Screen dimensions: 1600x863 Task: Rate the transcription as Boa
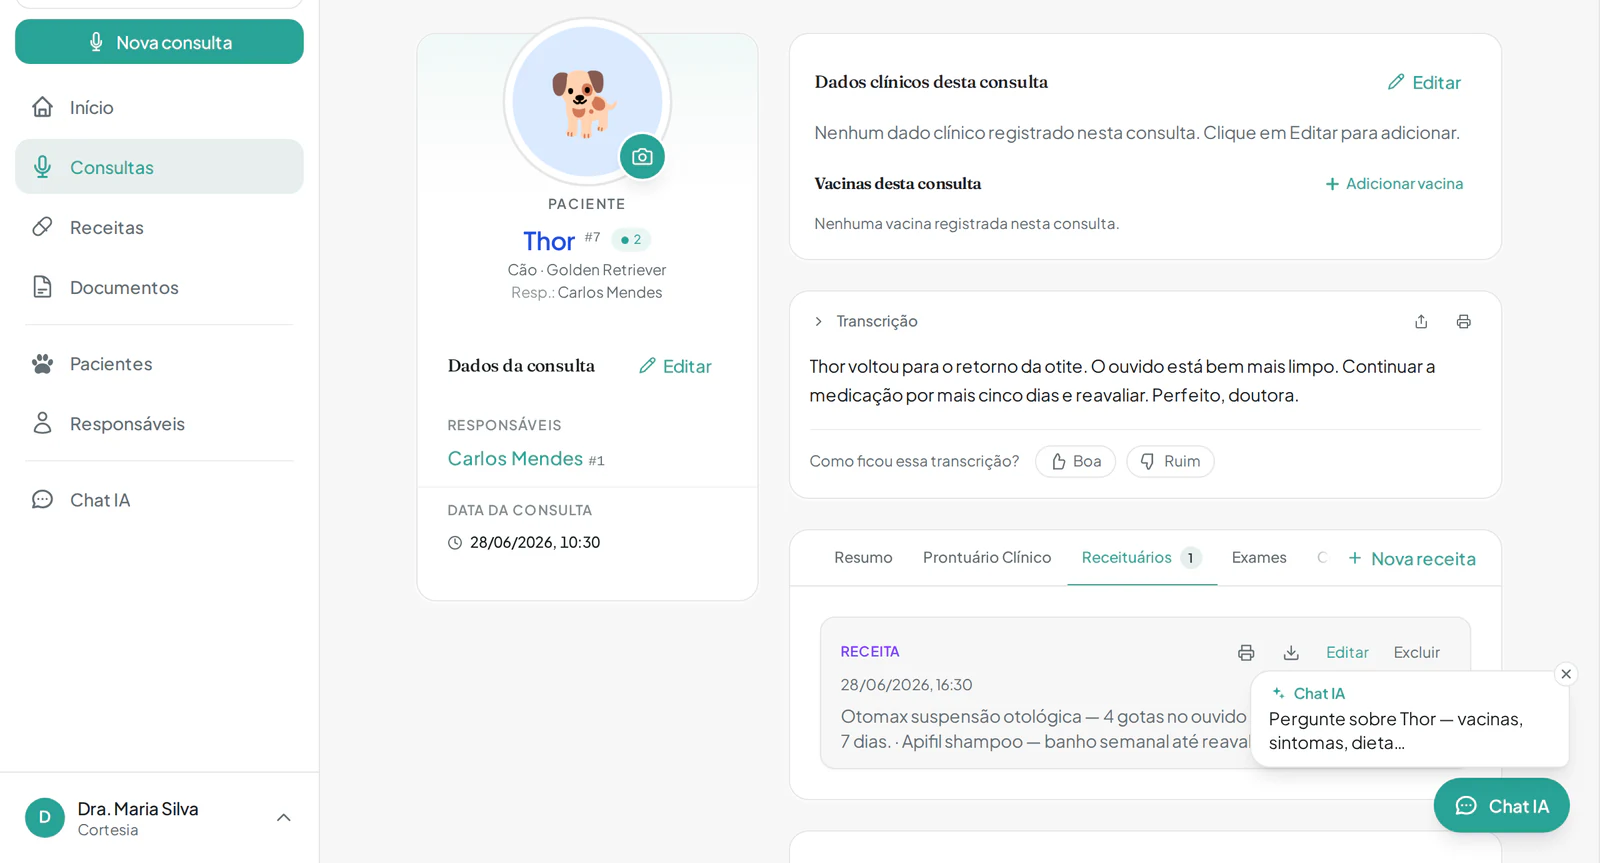[1075, 461]
